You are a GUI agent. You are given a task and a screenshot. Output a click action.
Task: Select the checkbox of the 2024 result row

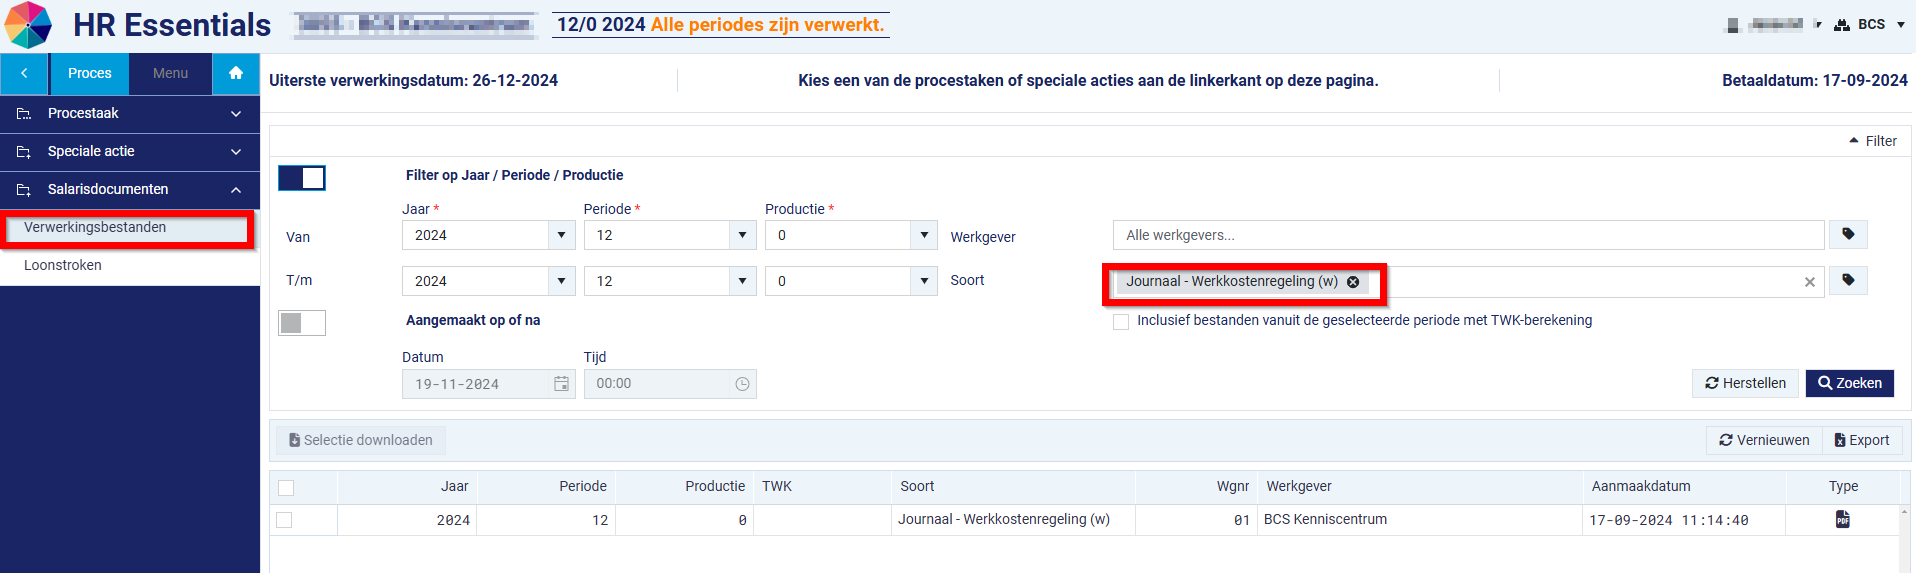click(285, 520)
